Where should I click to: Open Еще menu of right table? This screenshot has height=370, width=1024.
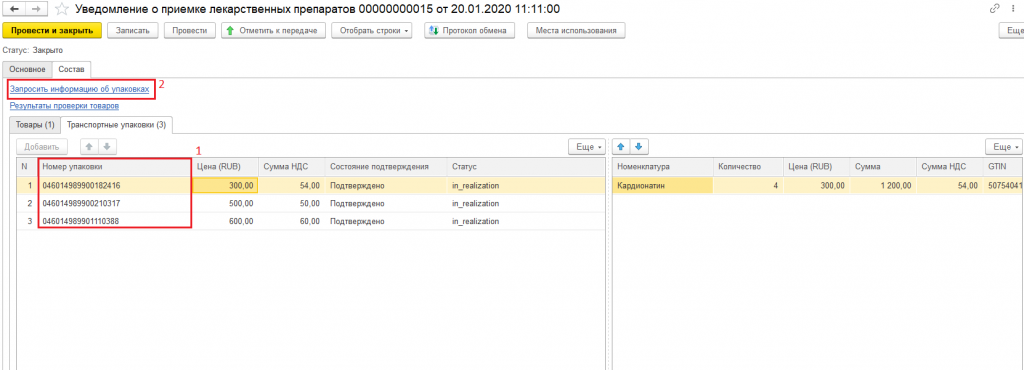click(1004, 147)
